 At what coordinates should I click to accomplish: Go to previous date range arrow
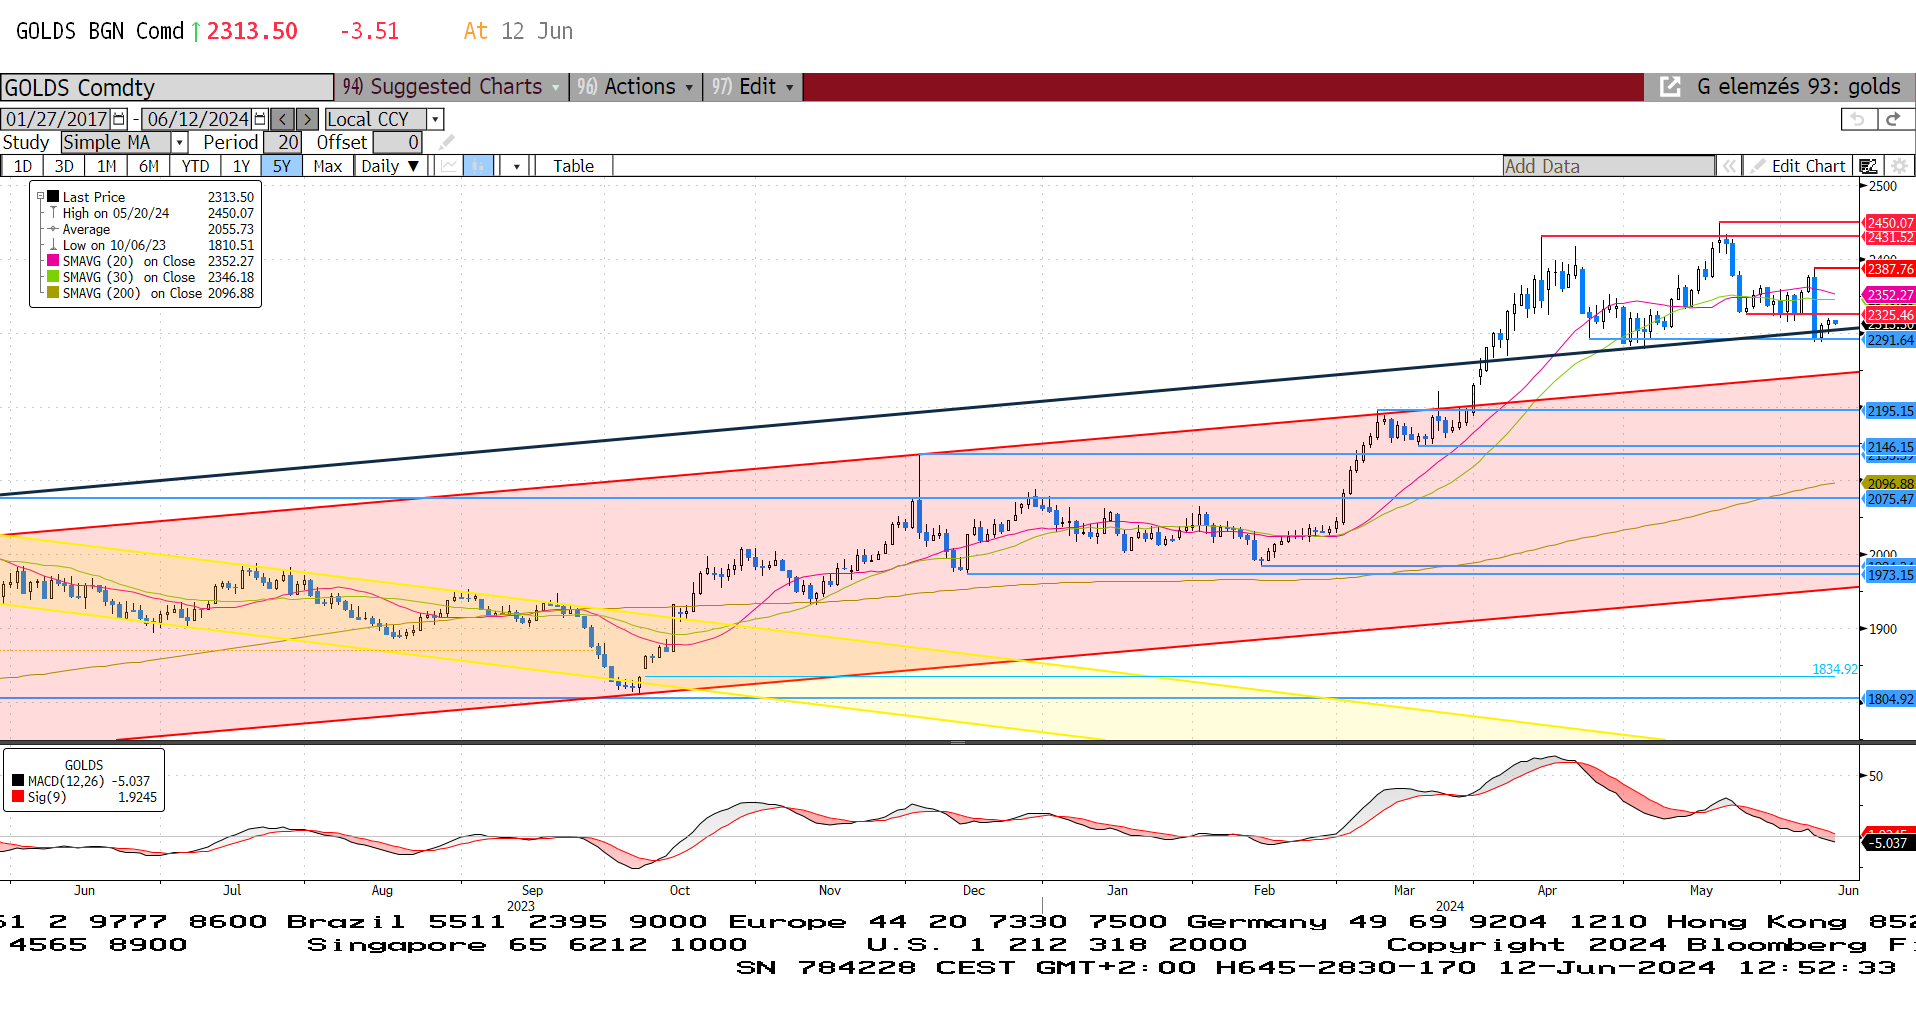[283, 119]
